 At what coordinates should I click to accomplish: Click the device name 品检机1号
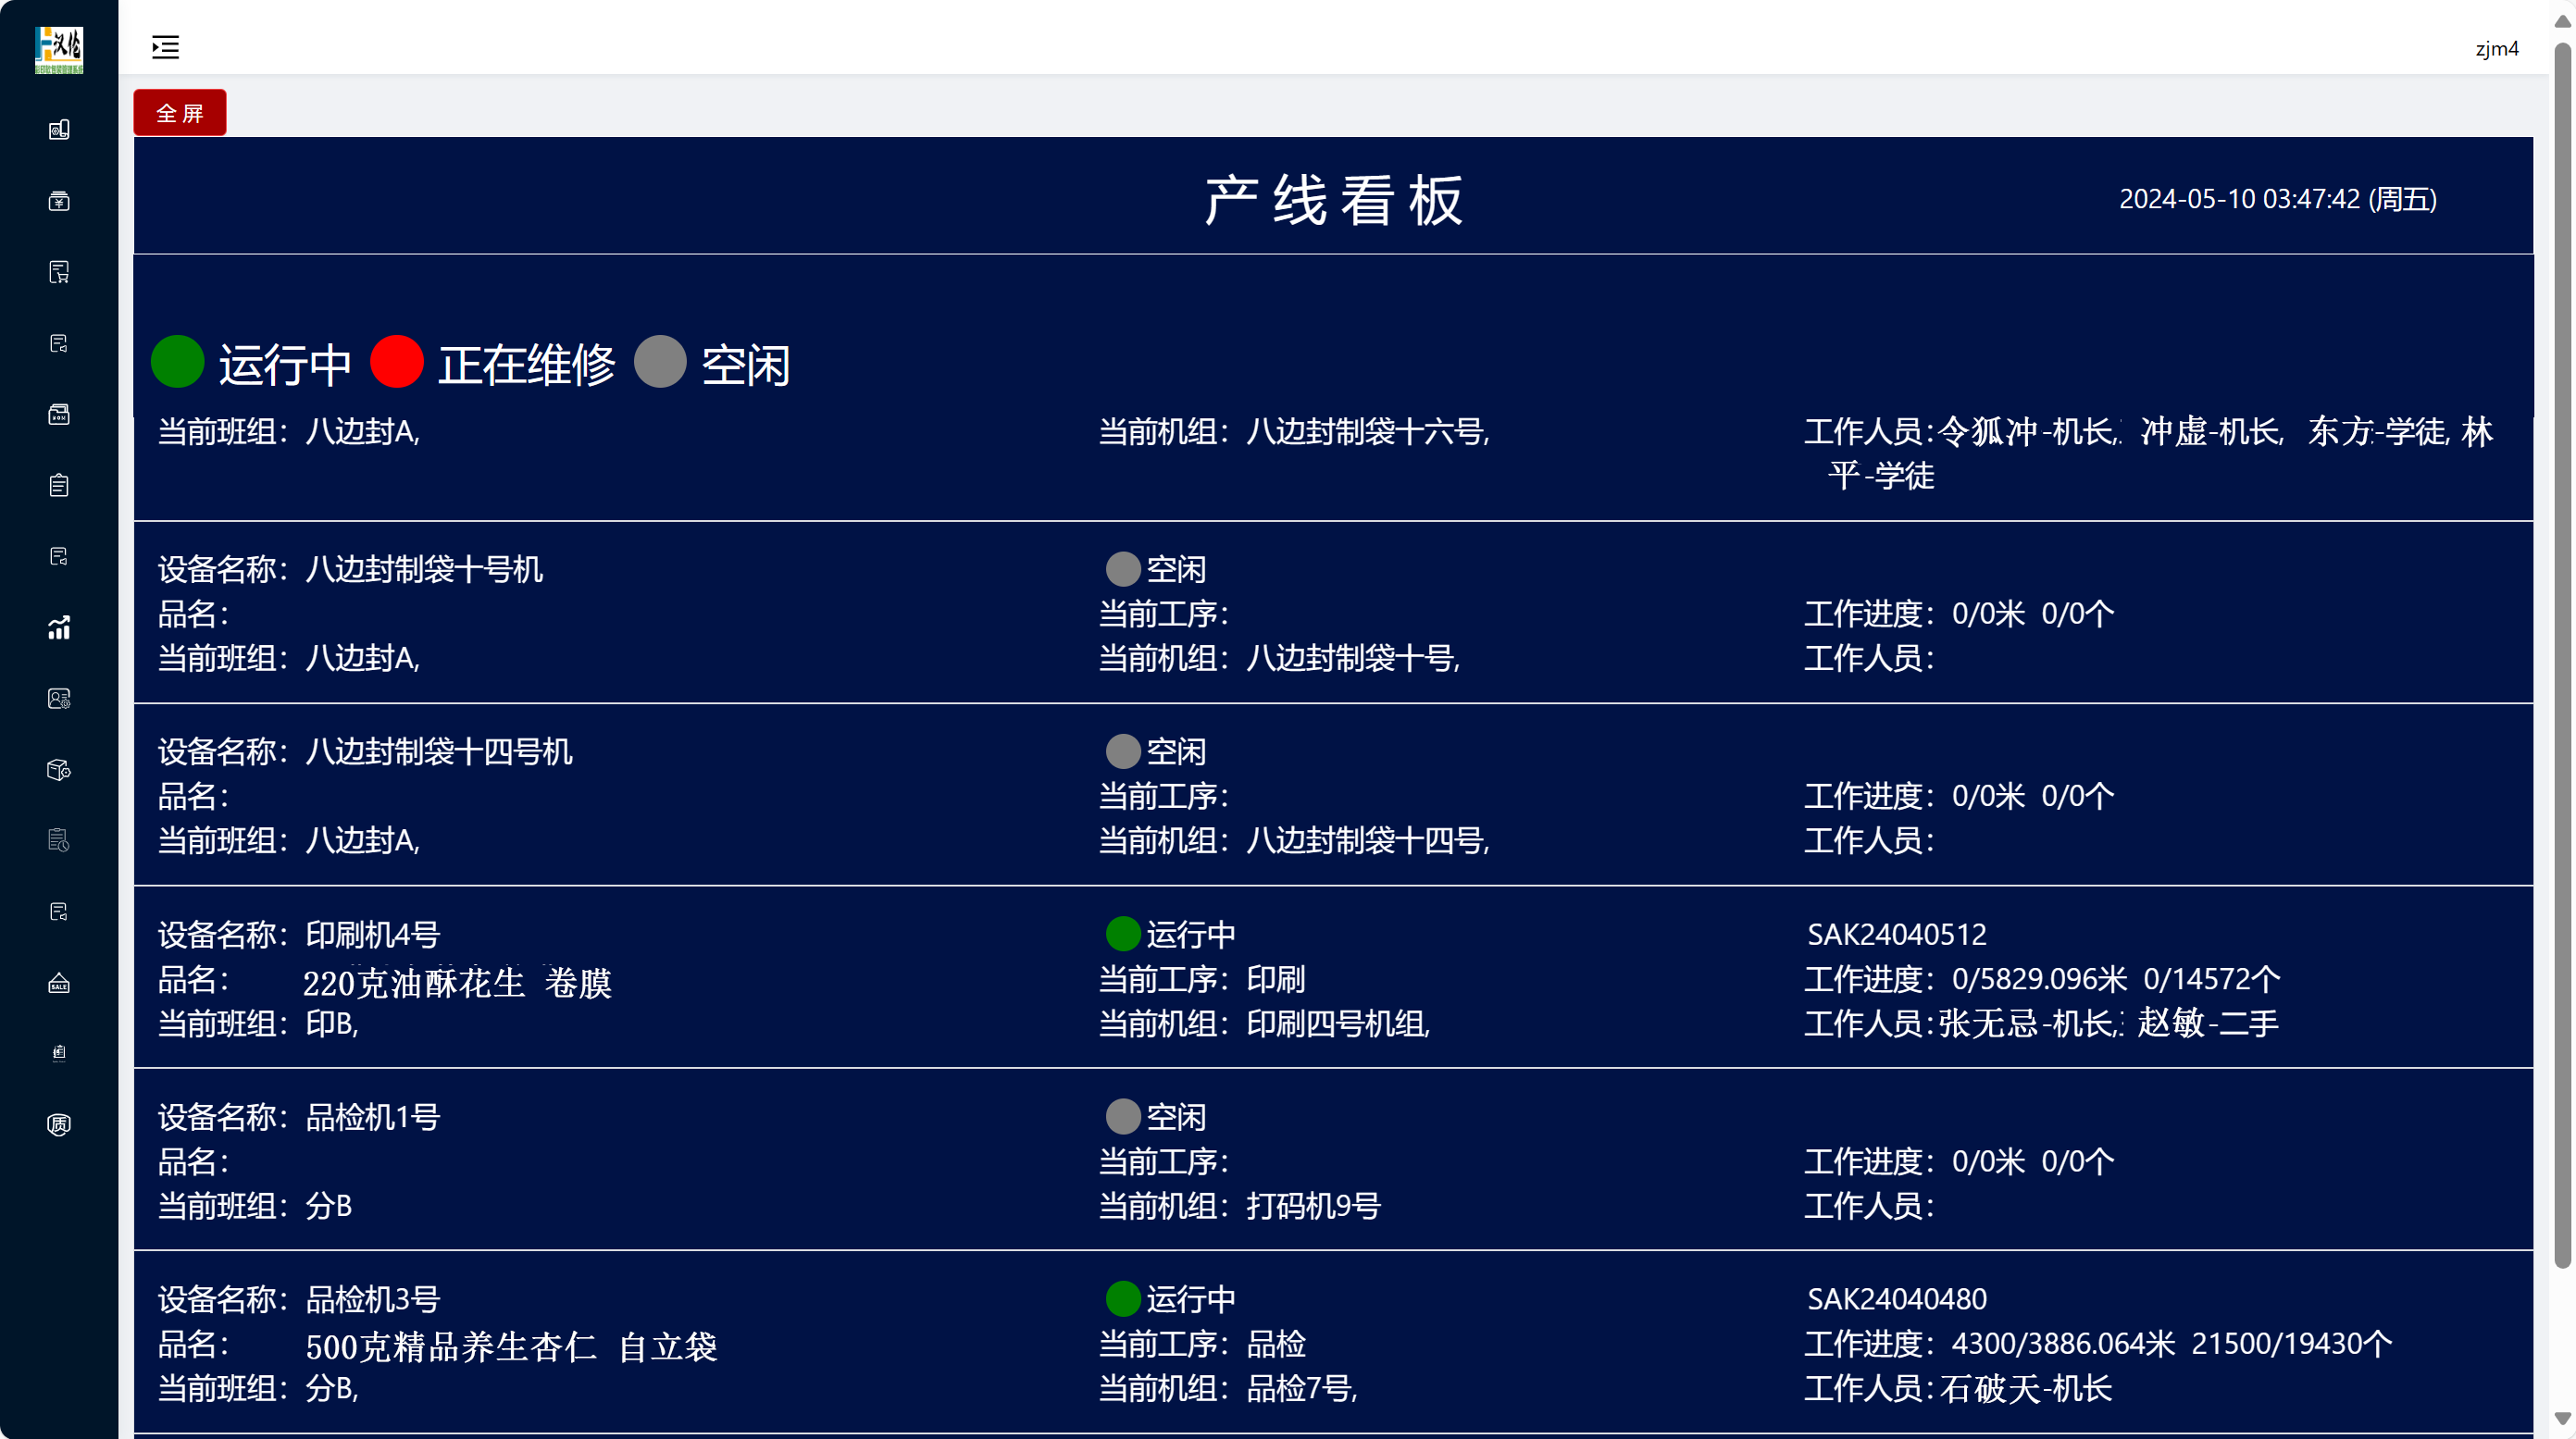pyautogui.click(x=373, y=1116)
